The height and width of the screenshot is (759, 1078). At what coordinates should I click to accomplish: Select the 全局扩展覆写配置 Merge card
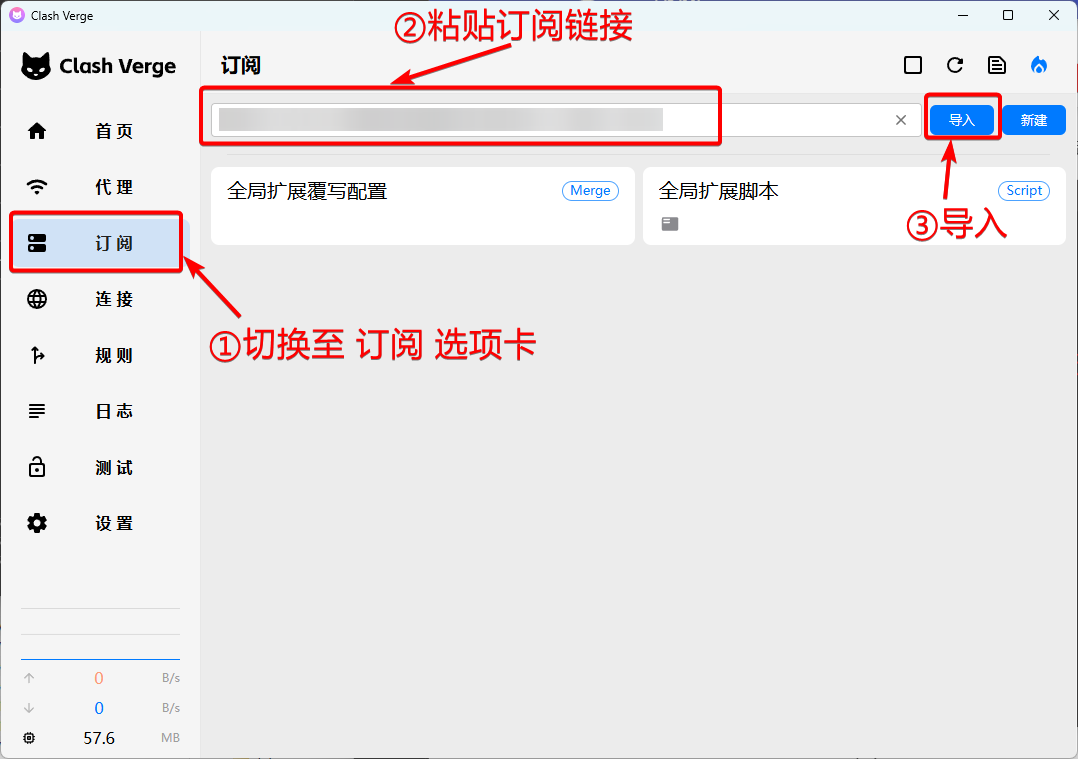pyautogui.click(x=422, y=206)
